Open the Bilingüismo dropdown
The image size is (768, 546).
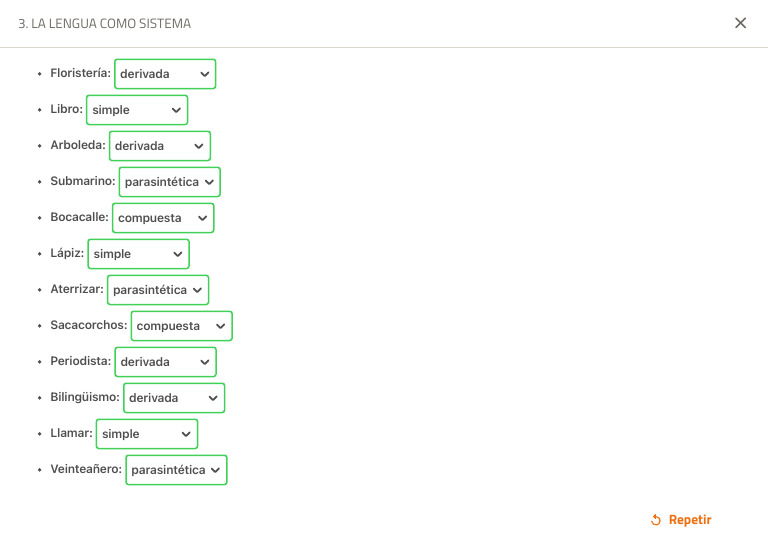(174, 398)
